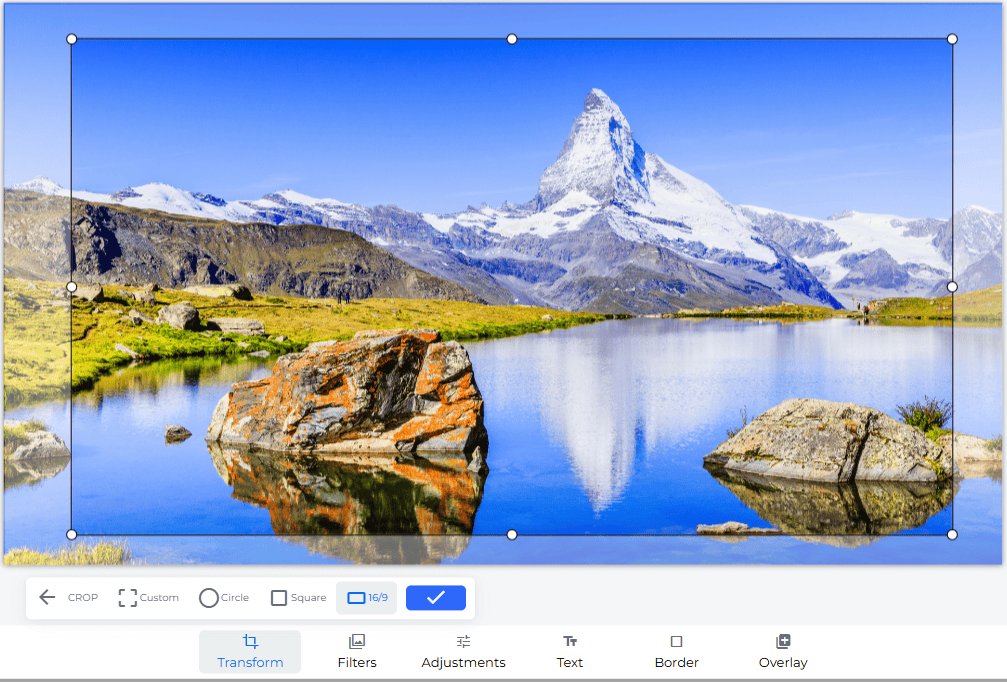Choose the Circle crop shape

[223, 597]
